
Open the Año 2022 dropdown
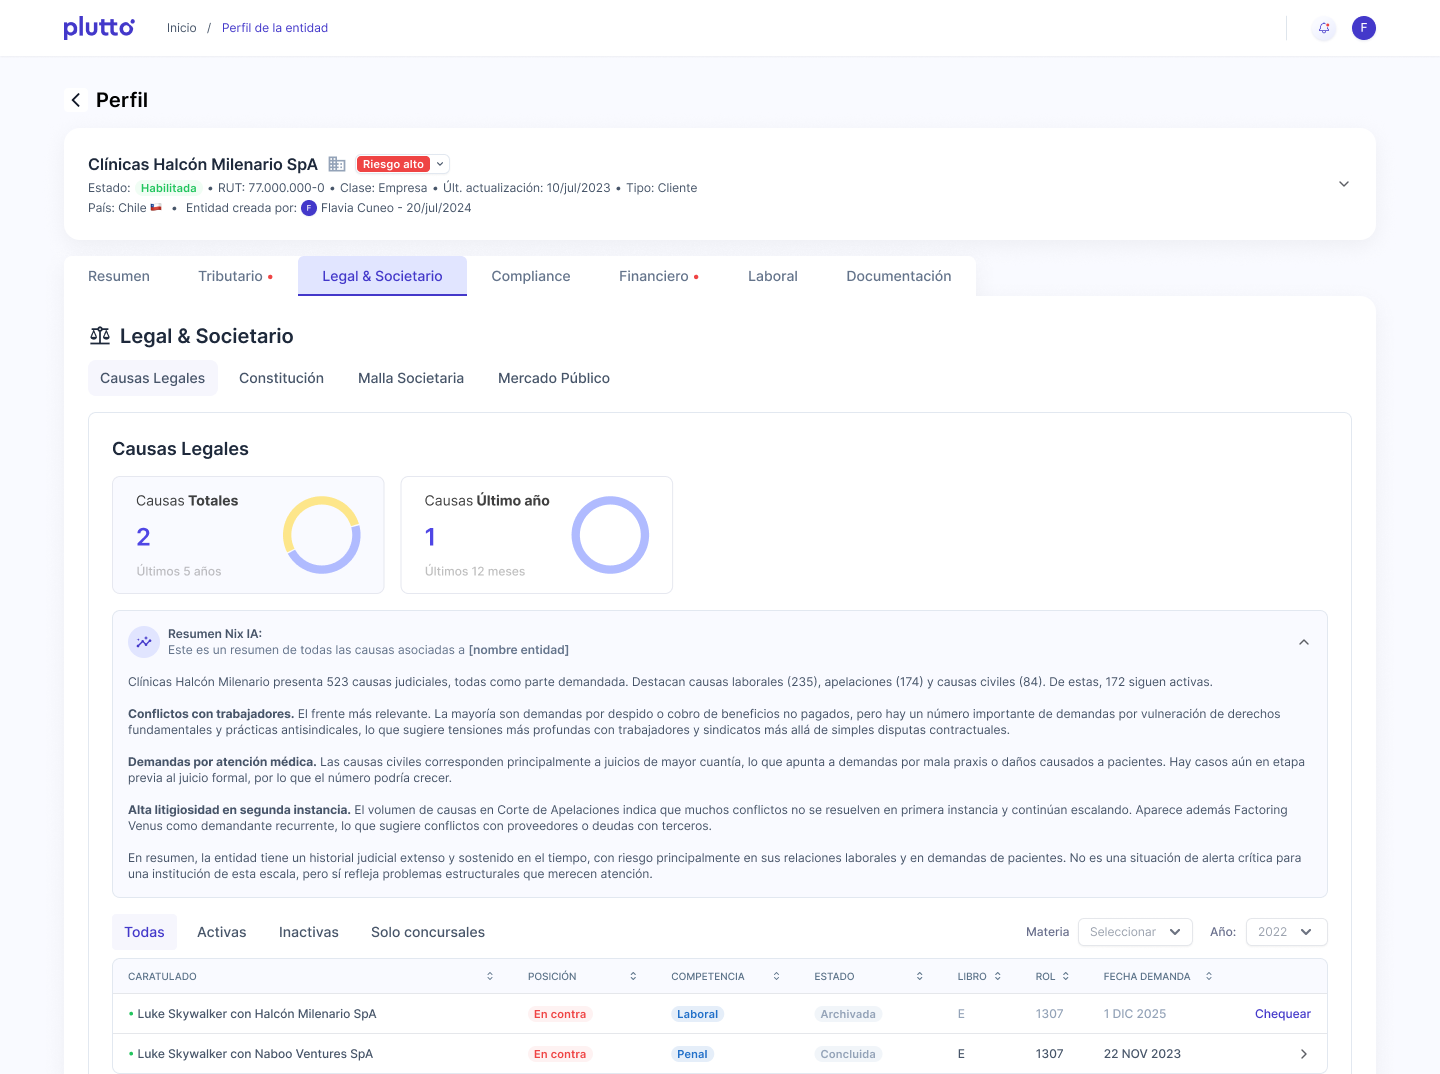(x=1286, y=932)
